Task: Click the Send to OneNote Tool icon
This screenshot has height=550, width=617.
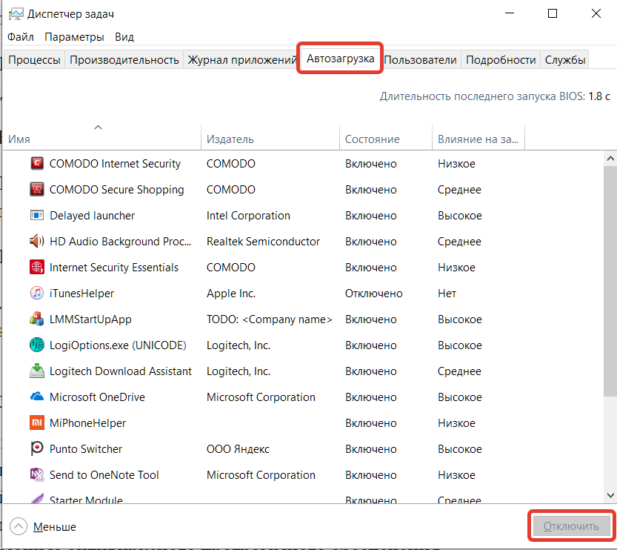Action: [x=37, y=475]
